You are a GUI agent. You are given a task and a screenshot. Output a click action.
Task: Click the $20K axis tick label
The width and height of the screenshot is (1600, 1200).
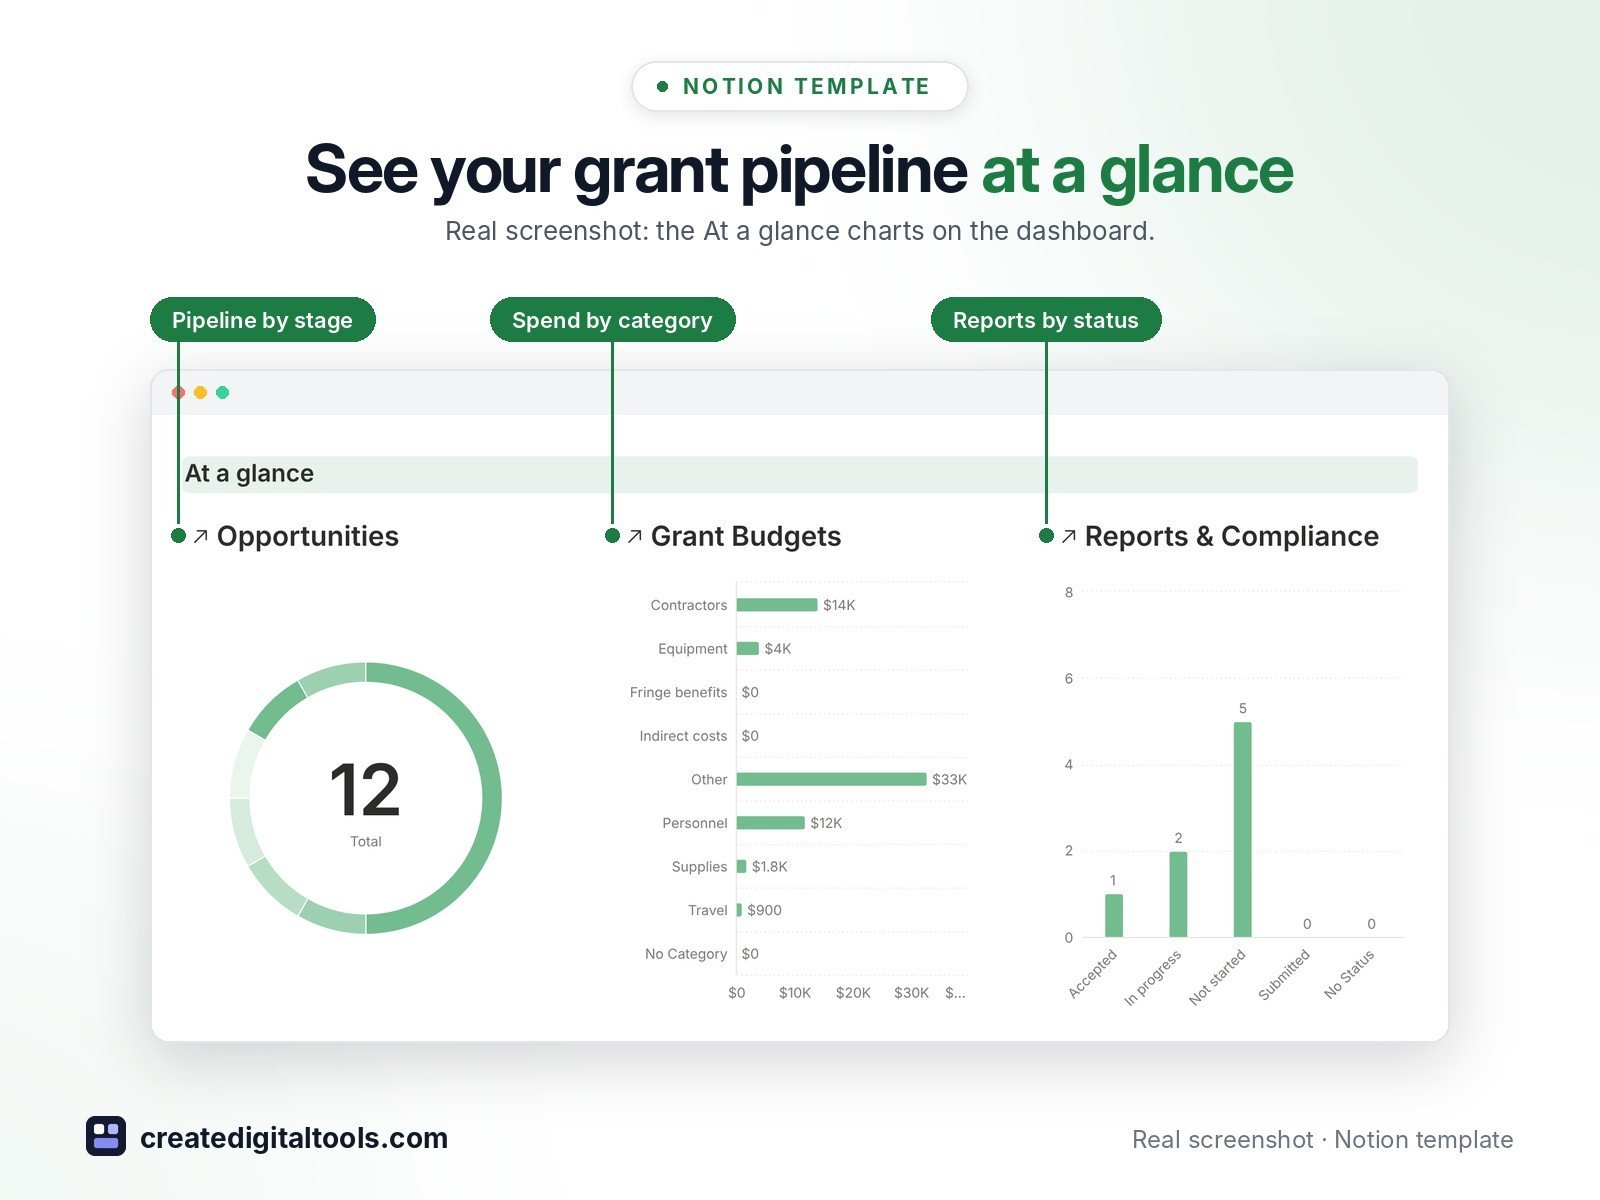[x=853, y=993]
